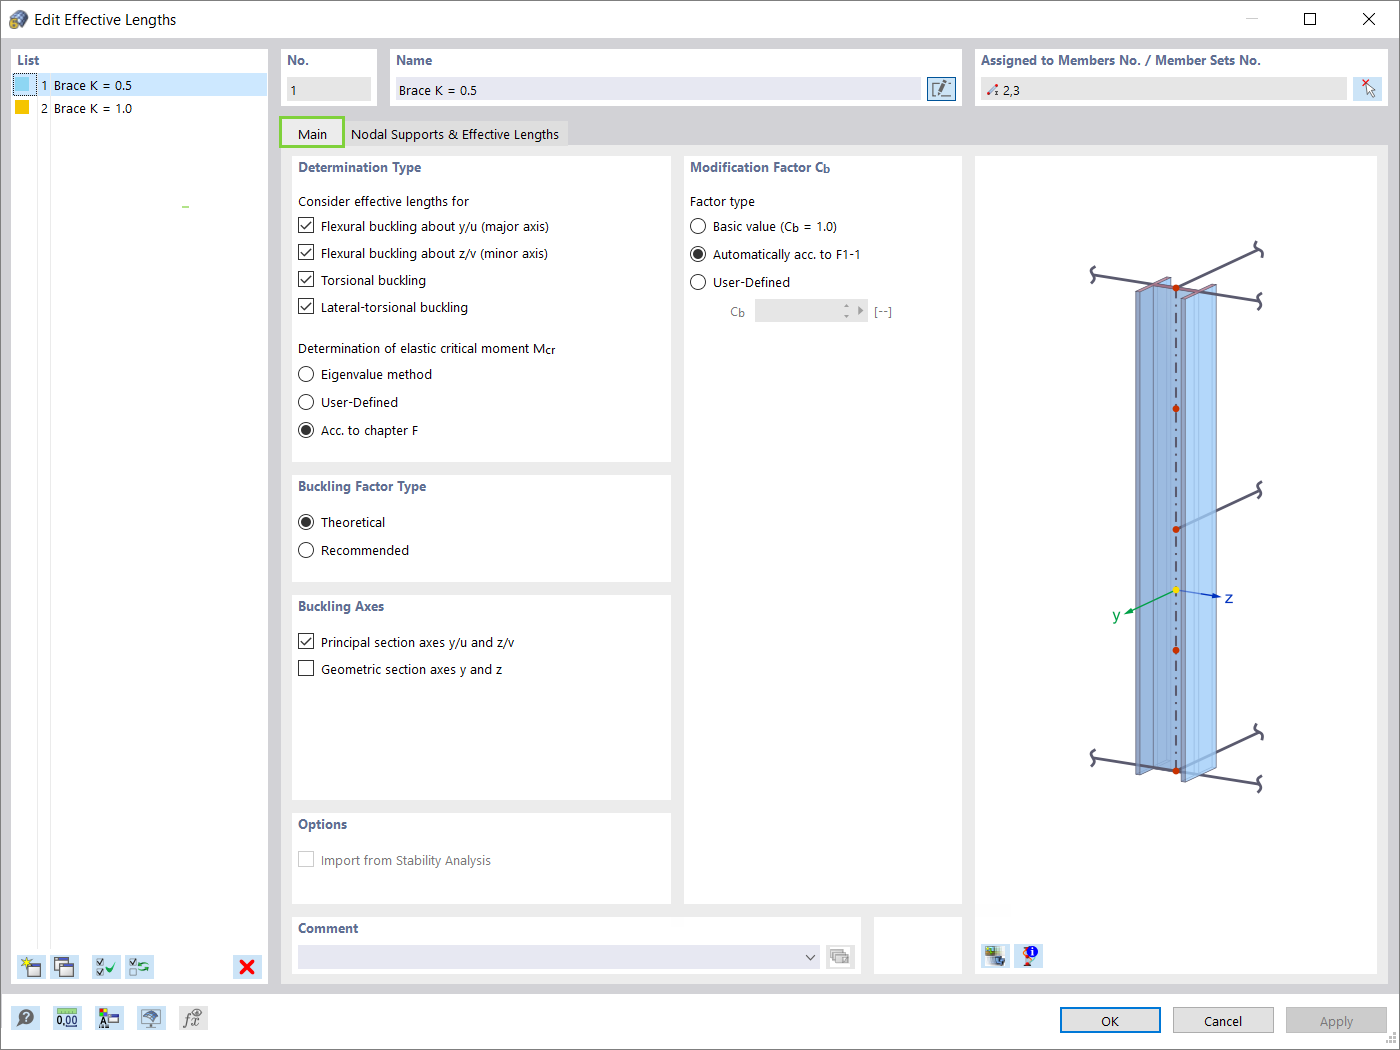Click the colored A naming settings icon

pos(109,1018)
